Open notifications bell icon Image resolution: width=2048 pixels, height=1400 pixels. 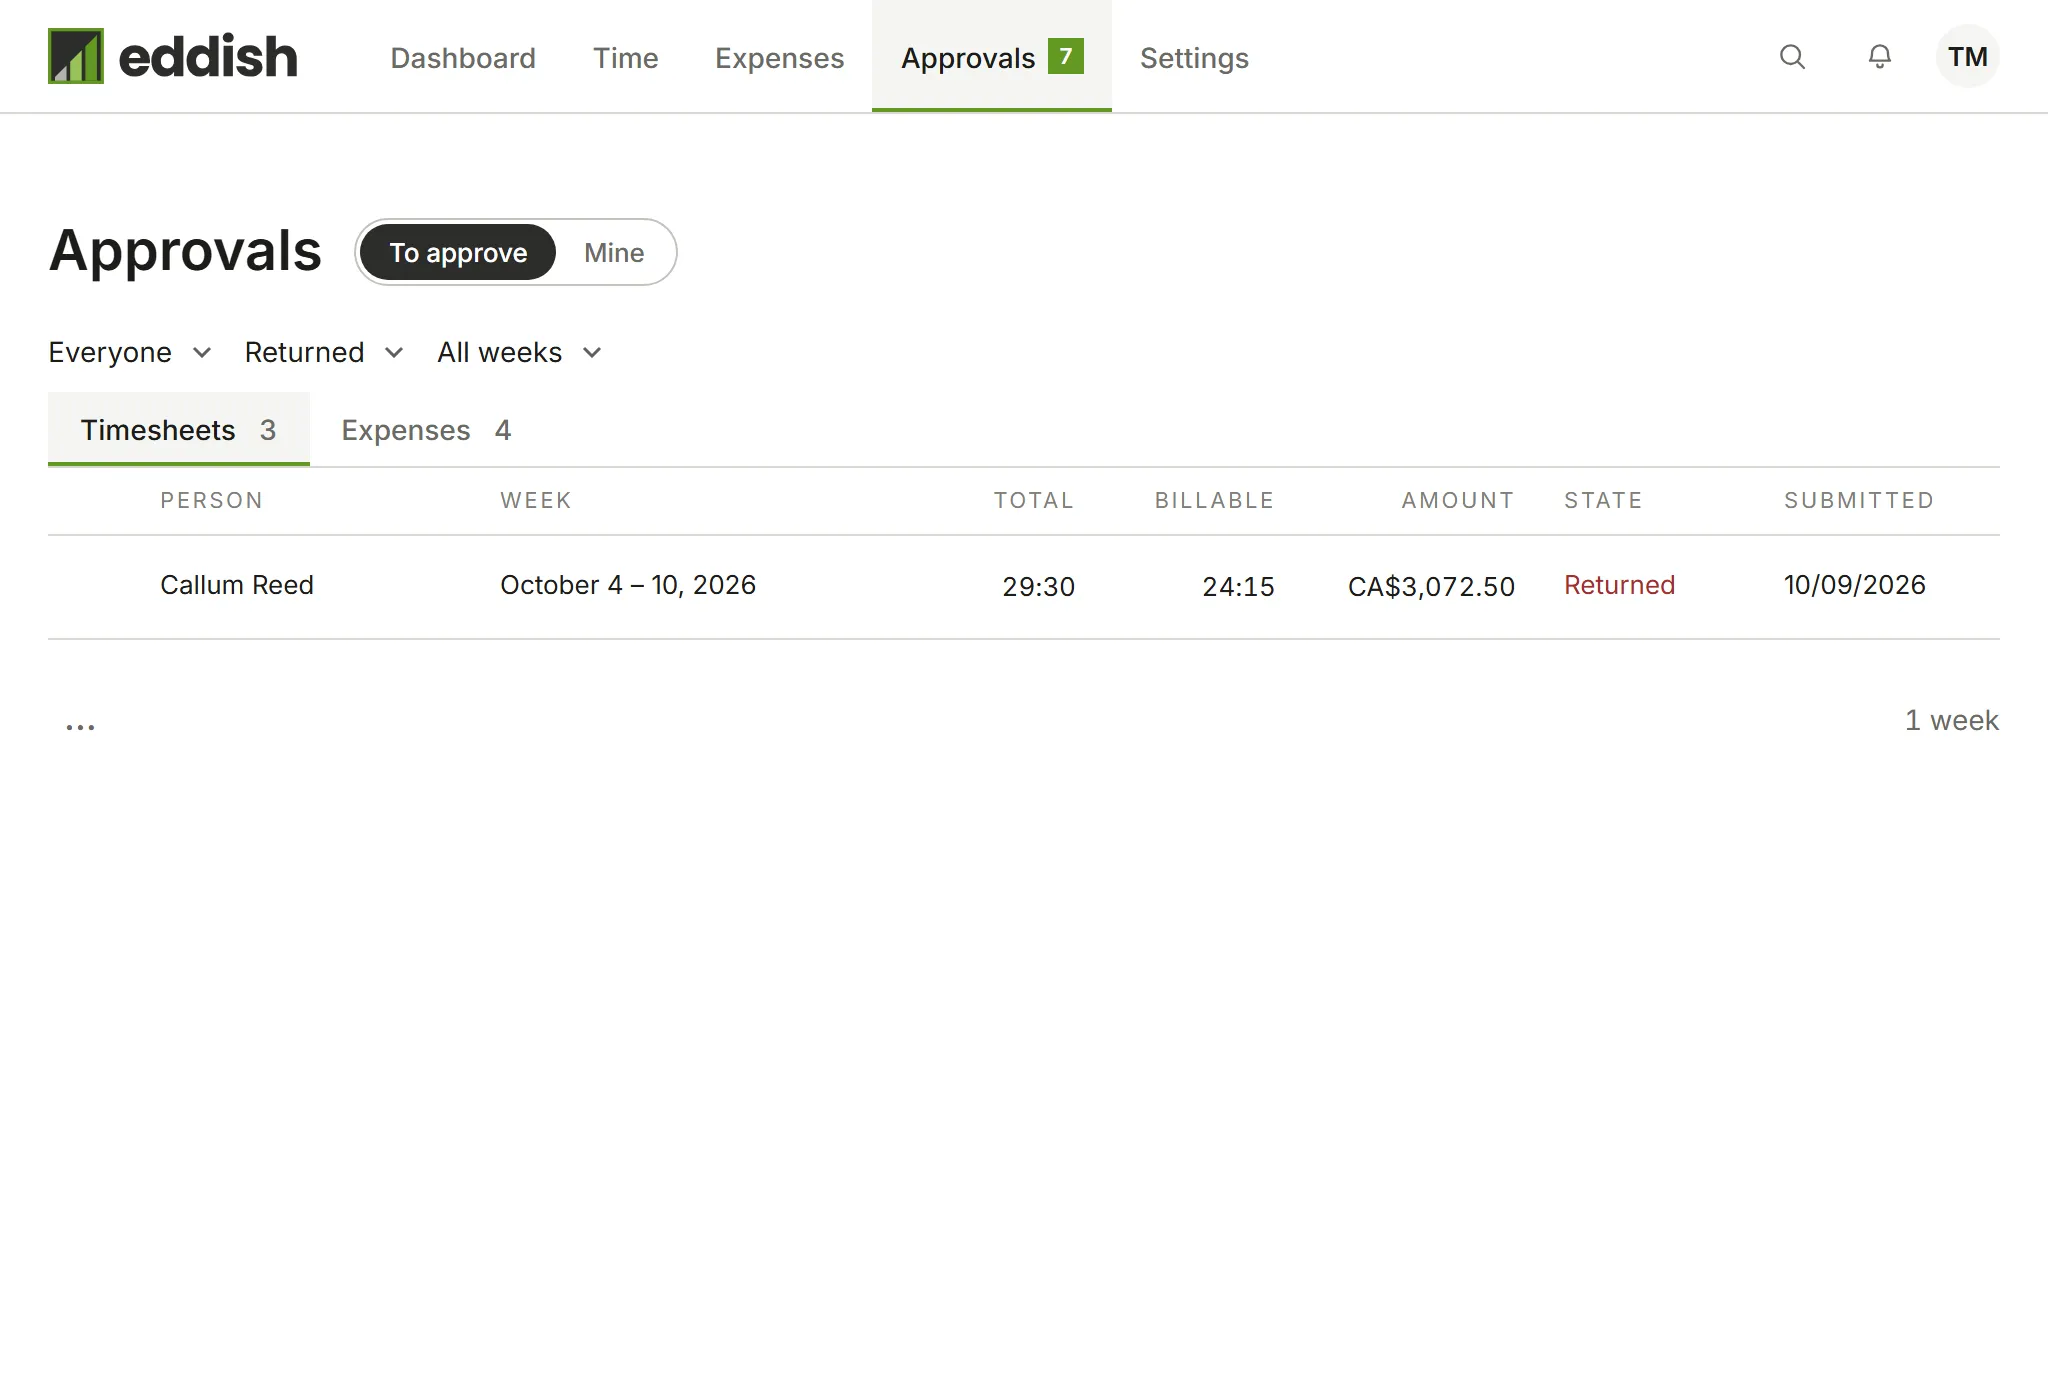[x=1880, y=57]
